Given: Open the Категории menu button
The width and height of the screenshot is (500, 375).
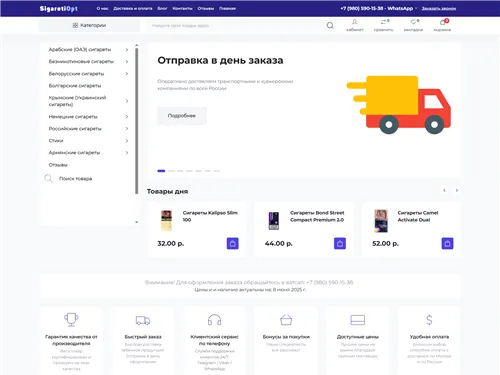Looking at the screenshot, I should click(x=89, y=25).
